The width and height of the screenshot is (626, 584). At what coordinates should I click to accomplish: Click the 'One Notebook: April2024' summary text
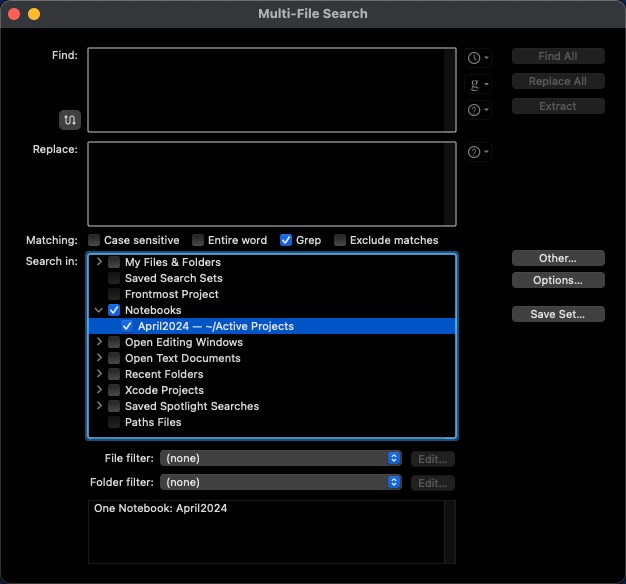pos(160,508)
